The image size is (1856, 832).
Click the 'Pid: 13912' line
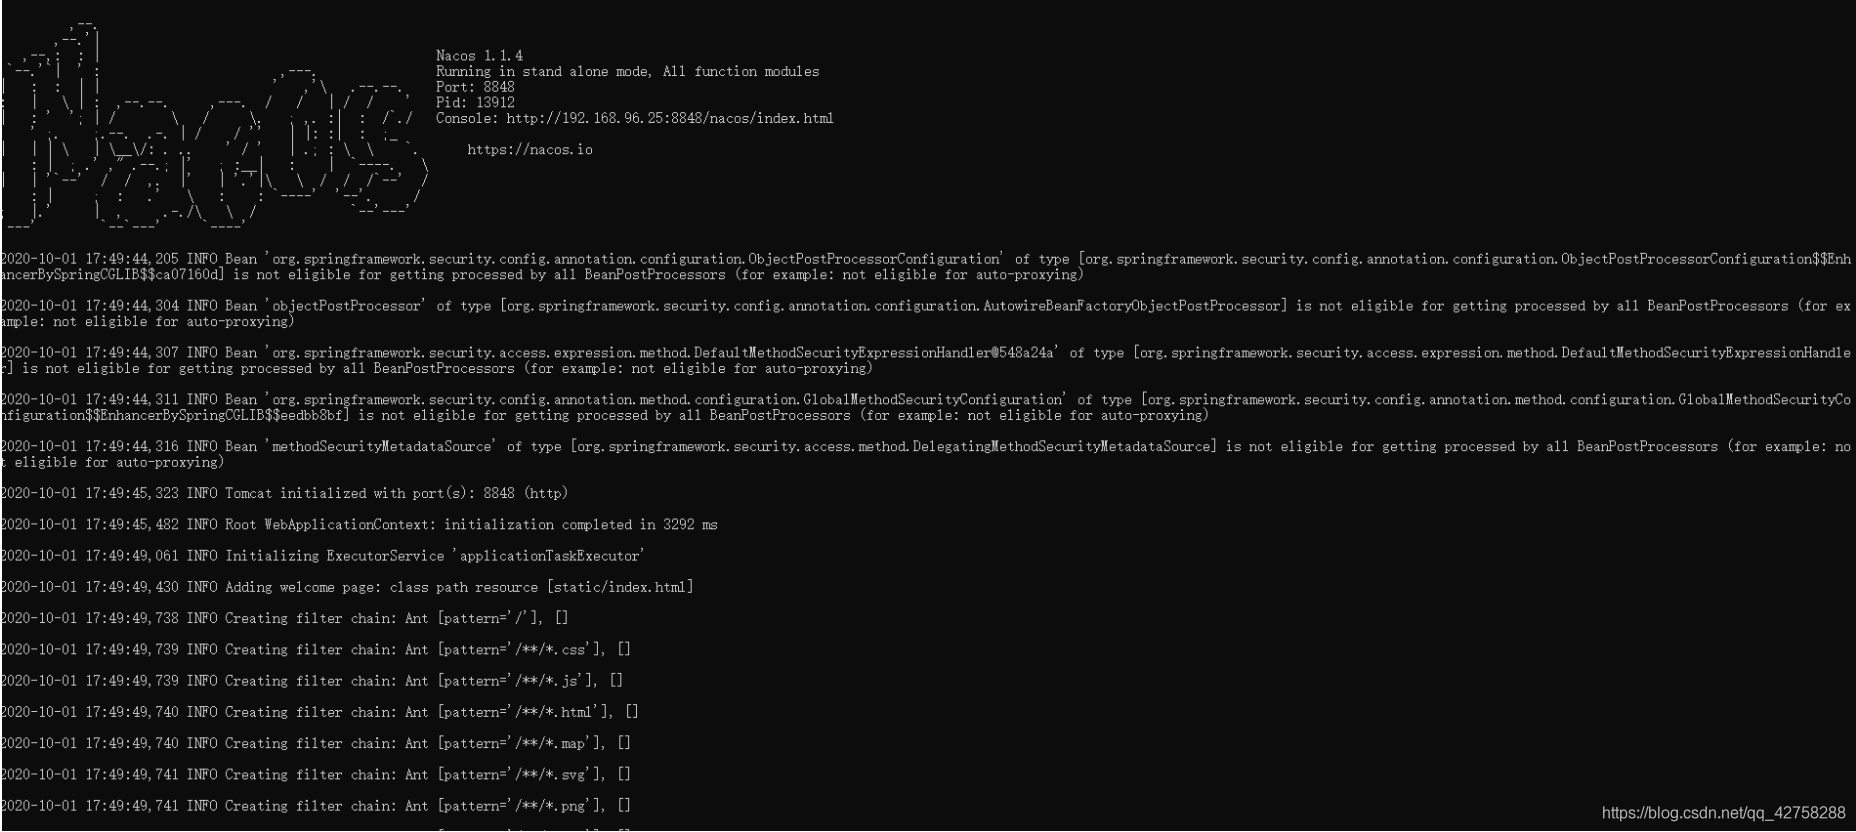(x=475, y=102)
